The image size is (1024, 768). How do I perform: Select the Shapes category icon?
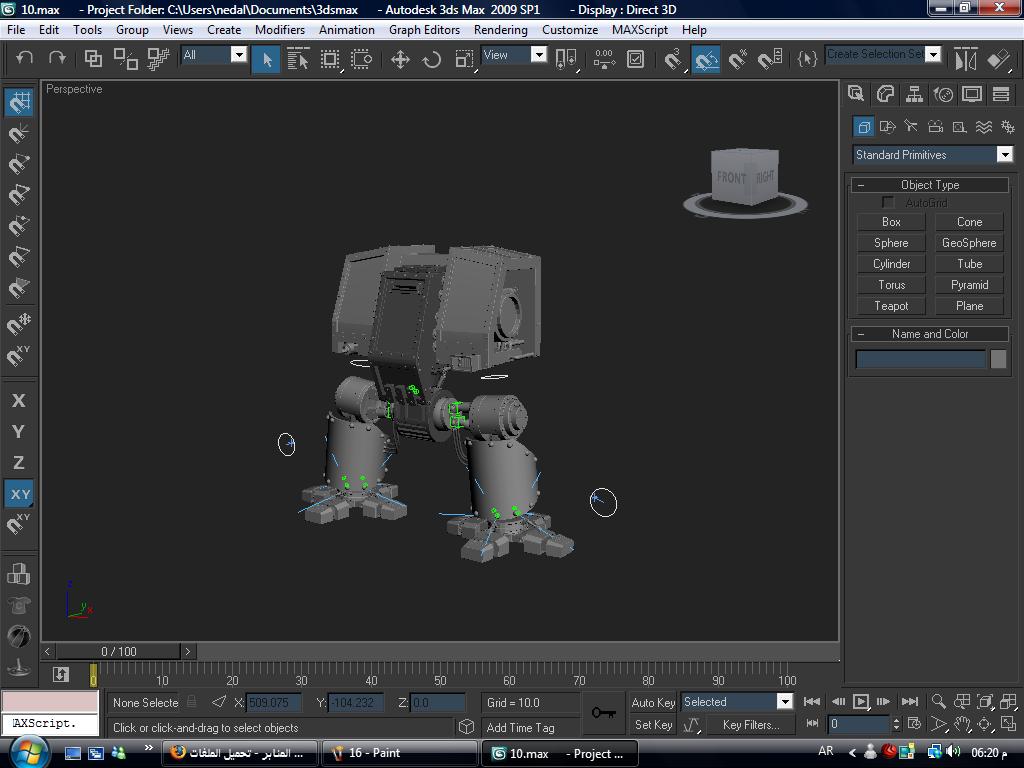[887, 127]
